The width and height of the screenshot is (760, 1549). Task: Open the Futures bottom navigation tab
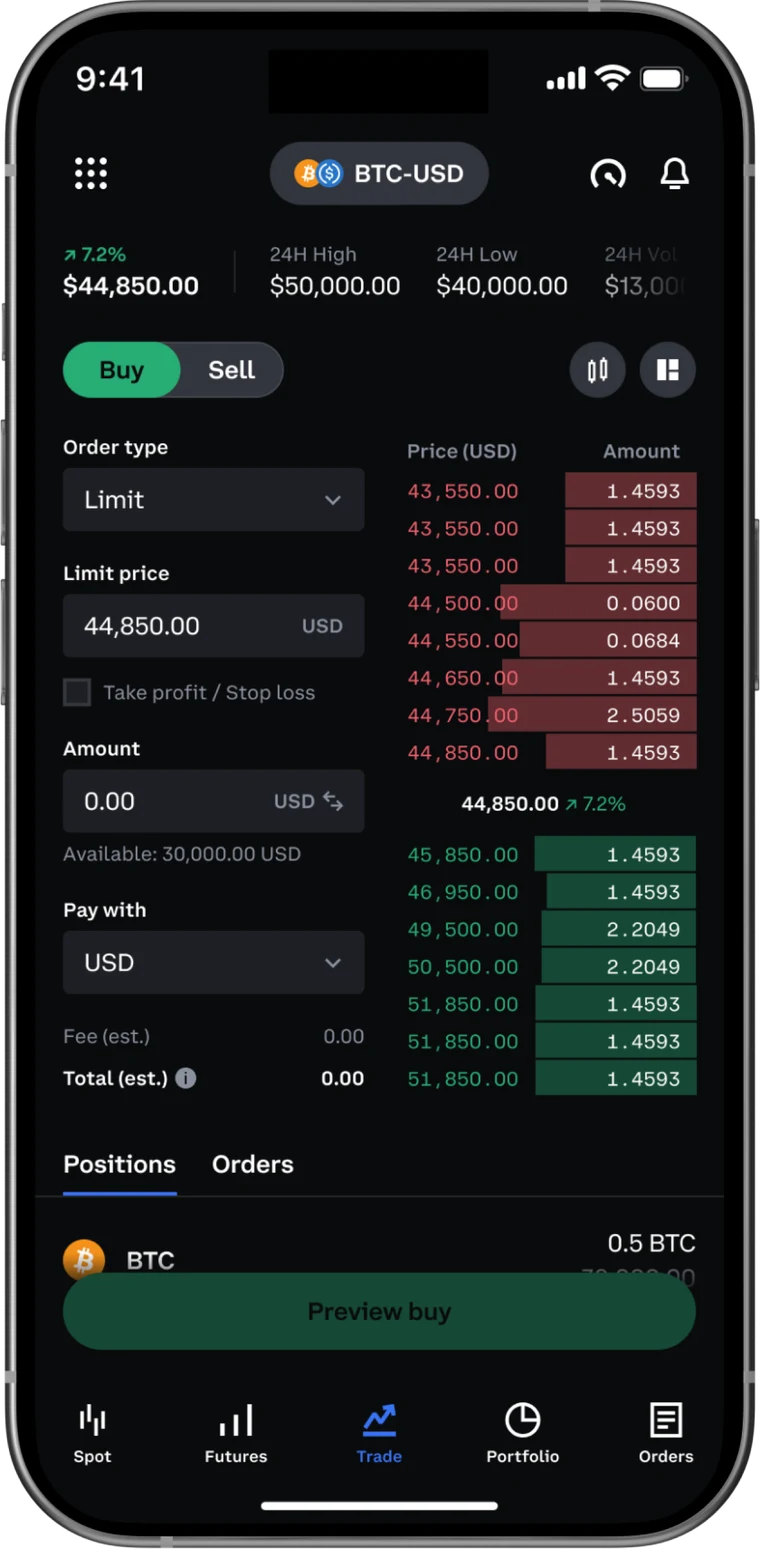(x=236, y=1432)
